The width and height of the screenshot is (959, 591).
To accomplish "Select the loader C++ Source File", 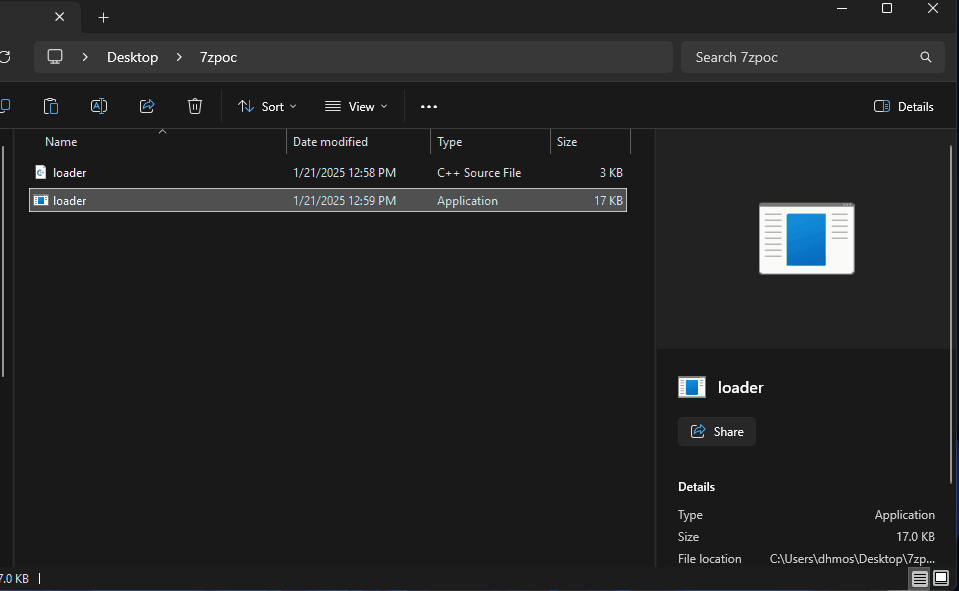I will click(x=328, y=173).
